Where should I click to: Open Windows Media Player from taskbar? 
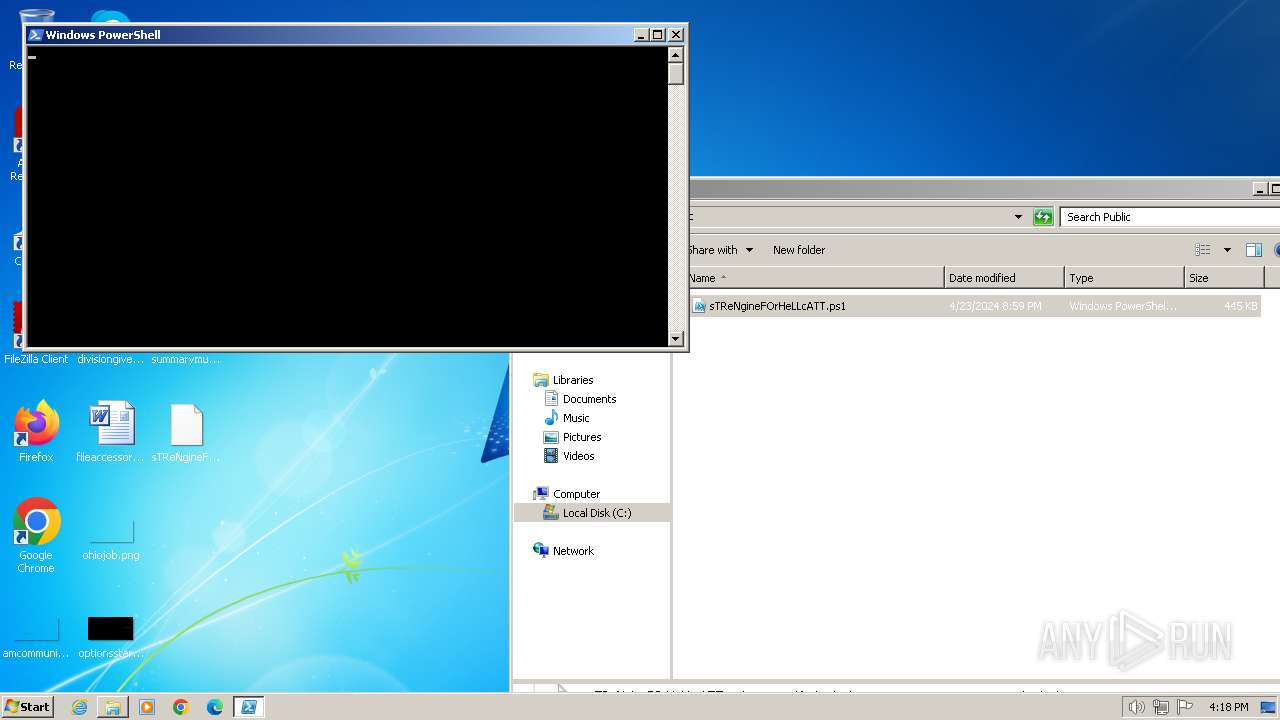coord(147,707)
